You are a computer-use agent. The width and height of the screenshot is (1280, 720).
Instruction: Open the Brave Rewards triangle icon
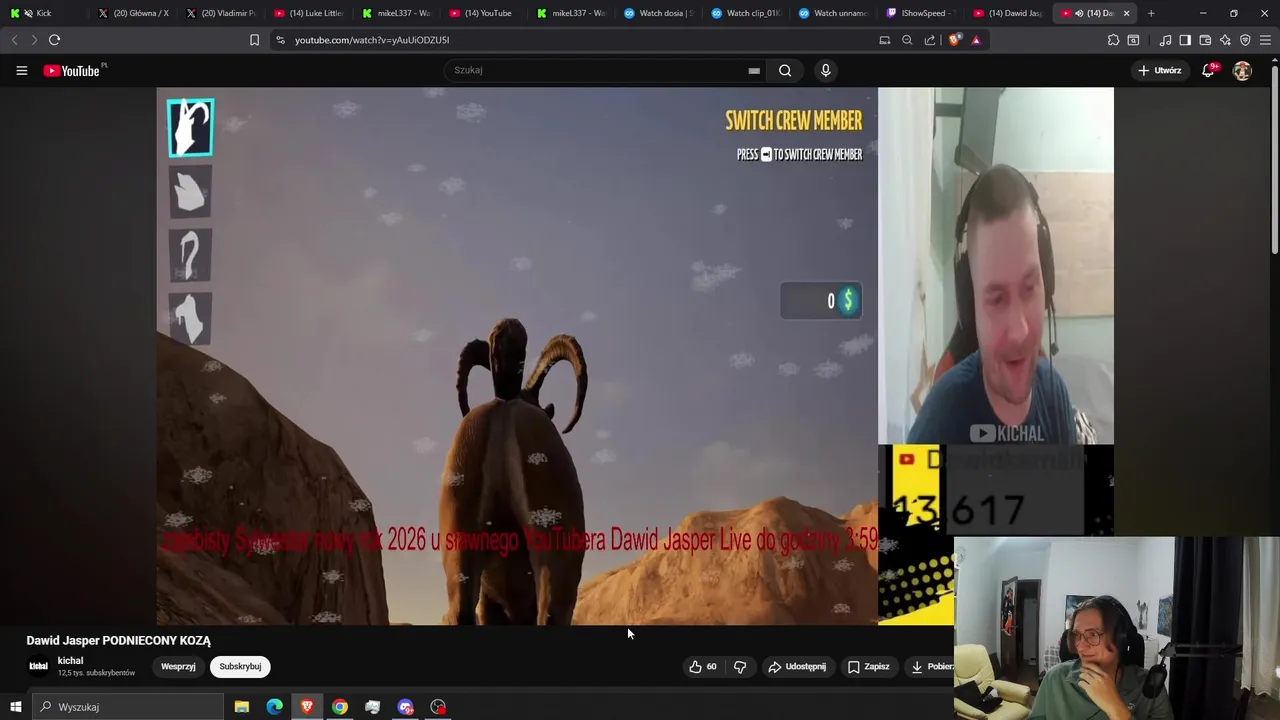pyautogui.click(x=976, y=40)
